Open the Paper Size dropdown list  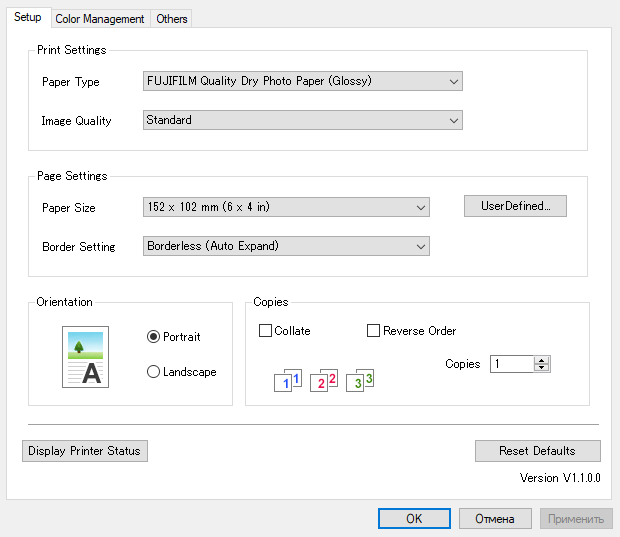286,207
